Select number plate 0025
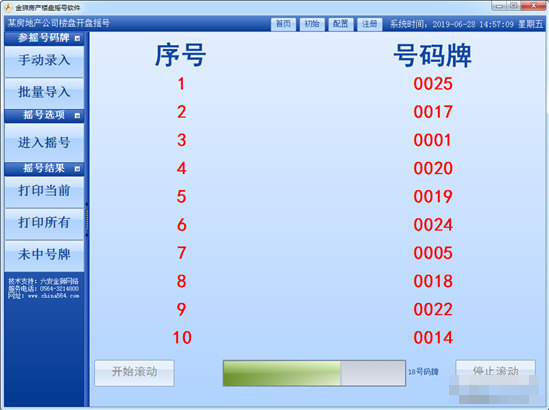The height and width of the screenshot is (410, 549). point(433,84)
